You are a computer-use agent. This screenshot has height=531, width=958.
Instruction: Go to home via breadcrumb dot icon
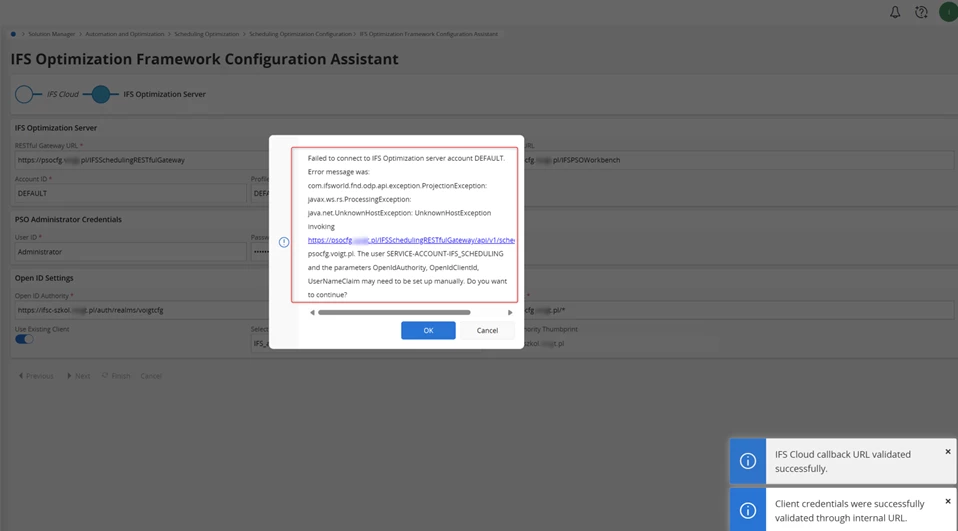(13, 34)
